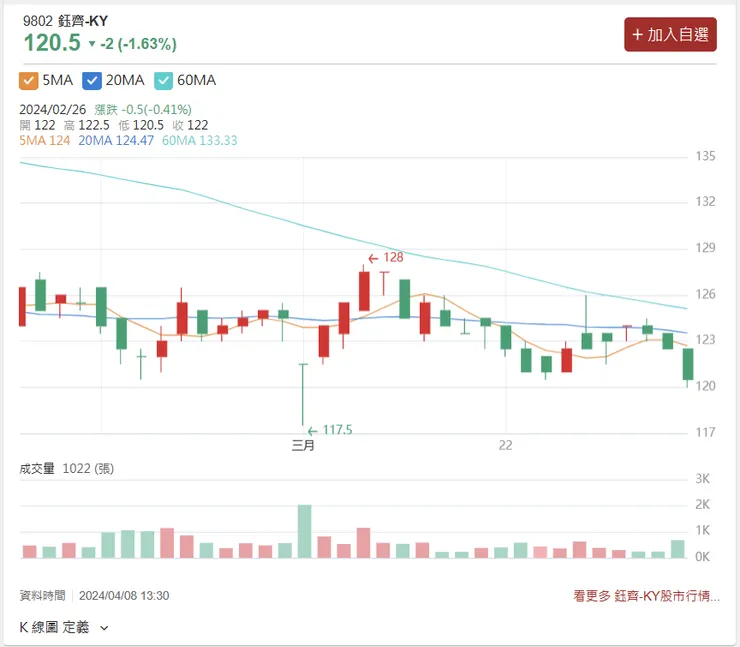This screenshot has height=647, width=740.
Task: Click the 60MA 133.33 legend value
Action: pos(199,141)
